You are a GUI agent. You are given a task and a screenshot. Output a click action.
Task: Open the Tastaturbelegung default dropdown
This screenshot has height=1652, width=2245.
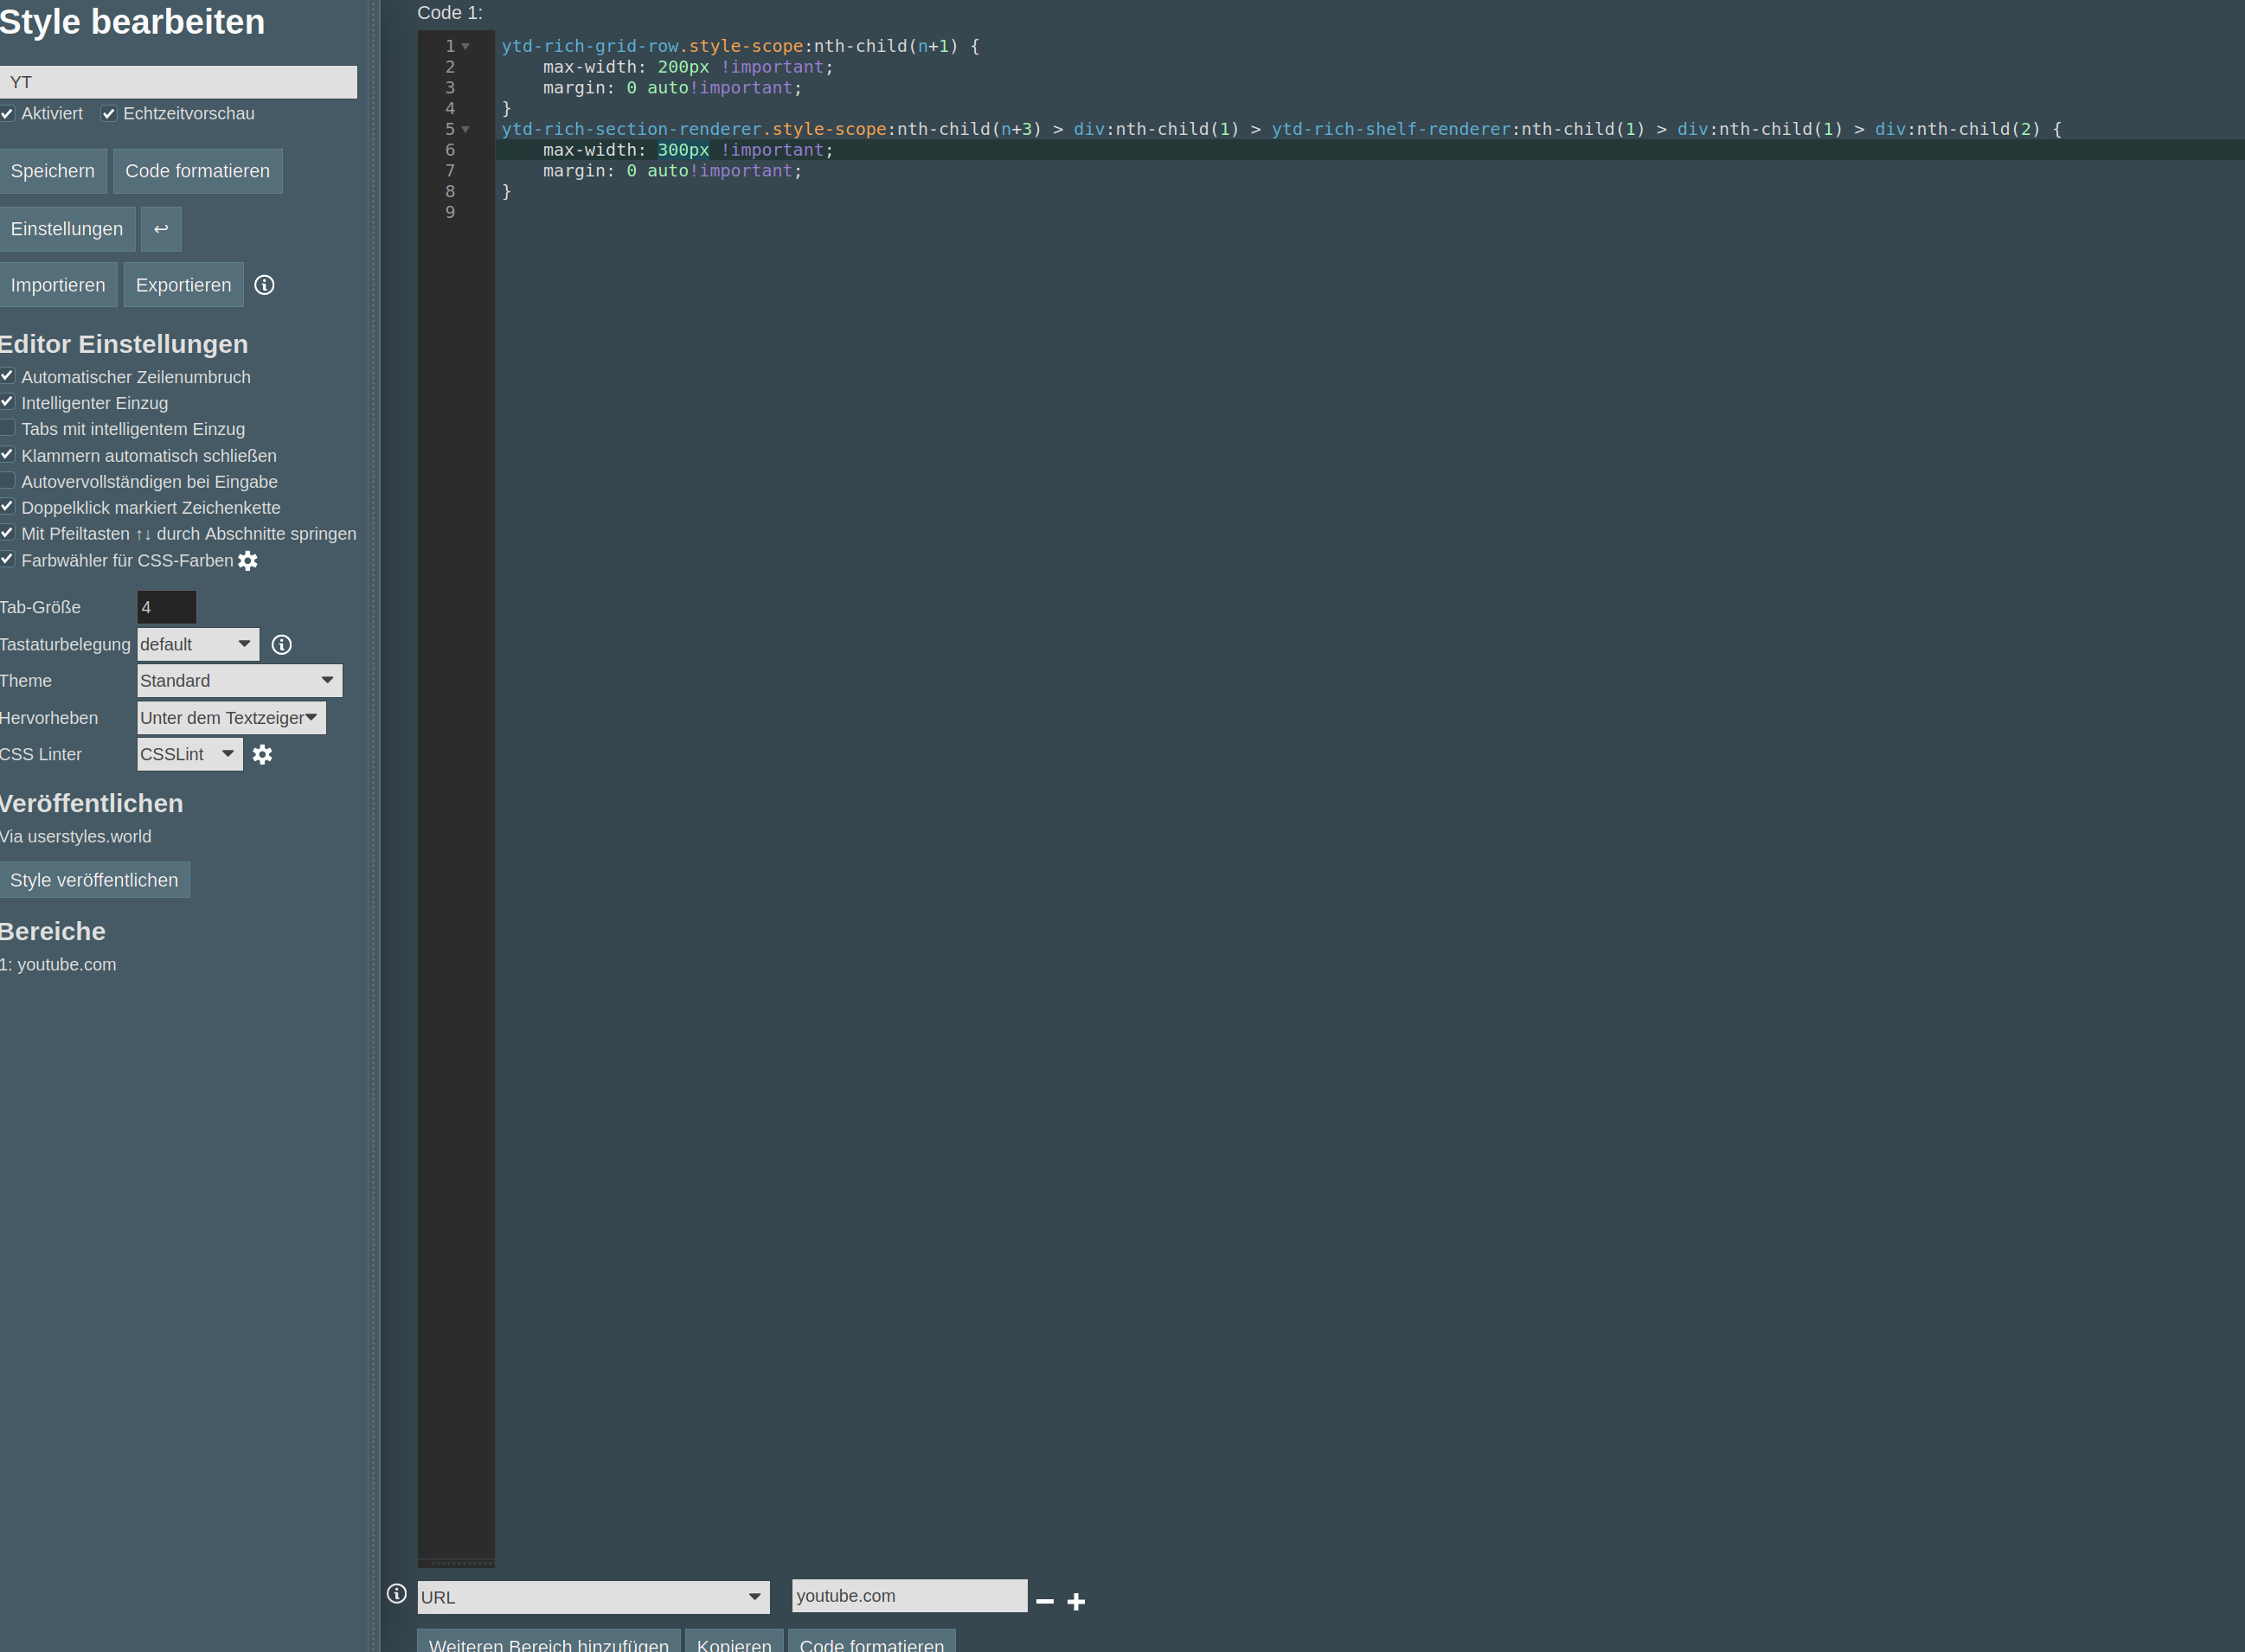(x=198, y=645)
